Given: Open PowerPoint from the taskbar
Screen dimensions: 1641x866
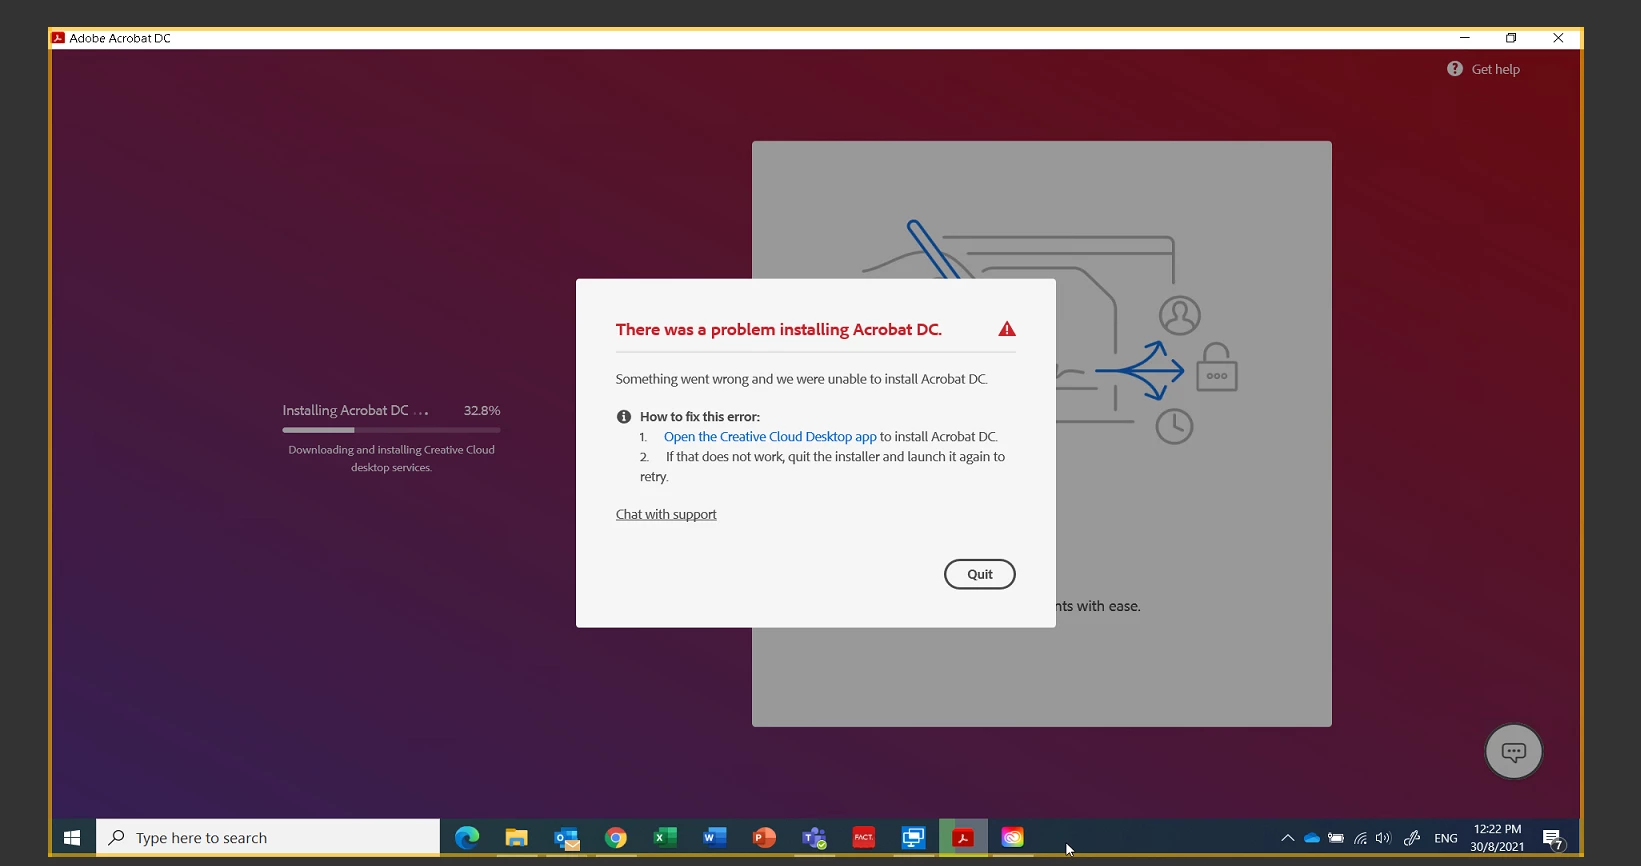Looking at the screenshot, I should (764, 838).
